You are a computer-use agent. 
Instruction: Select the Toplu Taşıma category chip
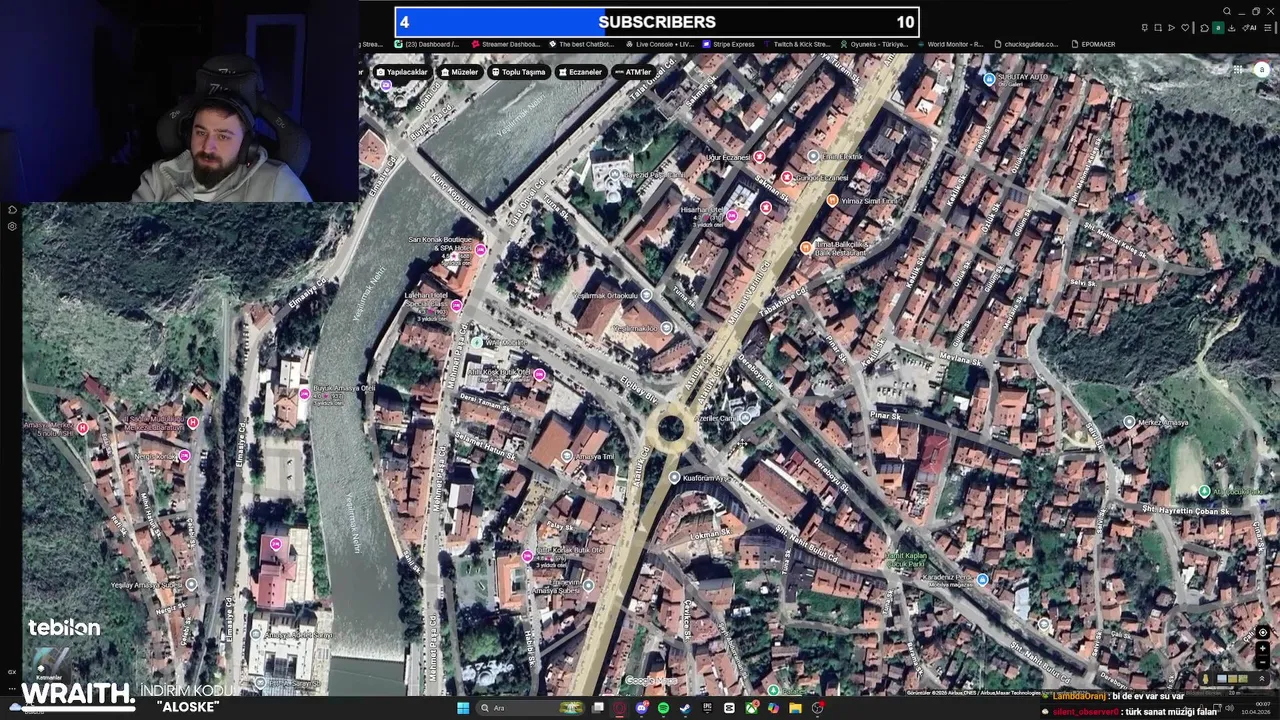[518, 72]
